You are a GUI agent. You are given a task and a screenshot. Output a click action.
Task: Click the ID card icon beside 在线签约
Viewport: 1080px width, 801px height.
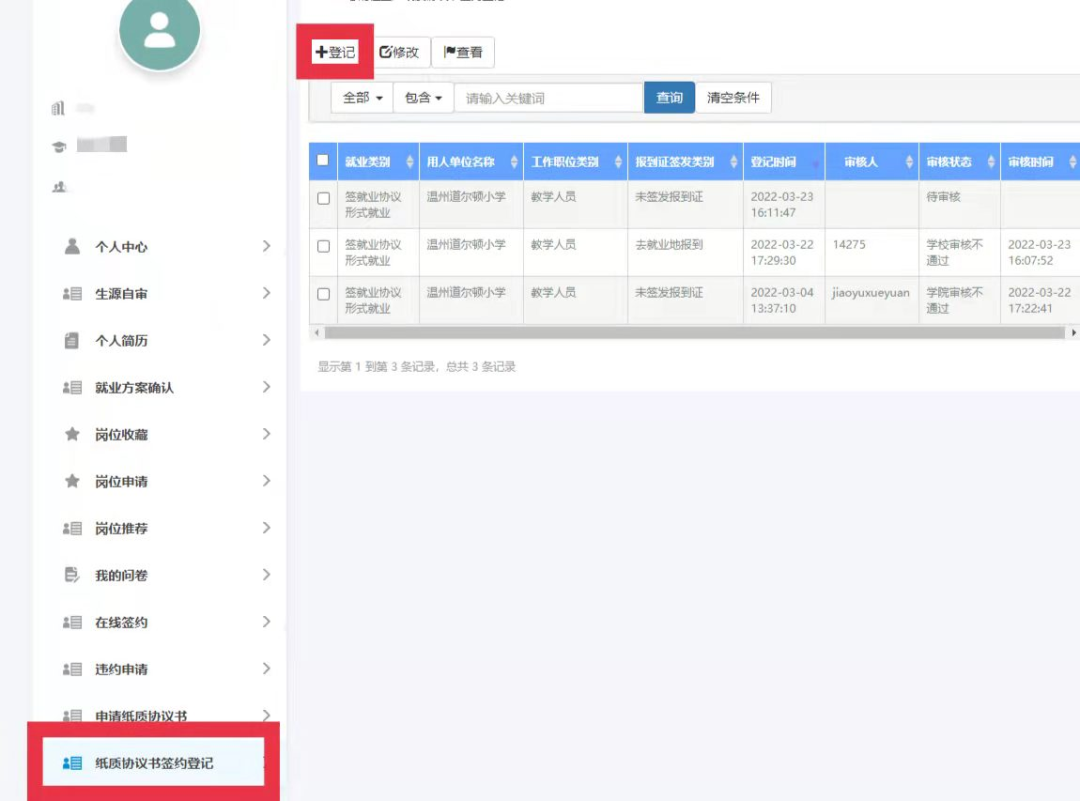click(x=72, y=622)
